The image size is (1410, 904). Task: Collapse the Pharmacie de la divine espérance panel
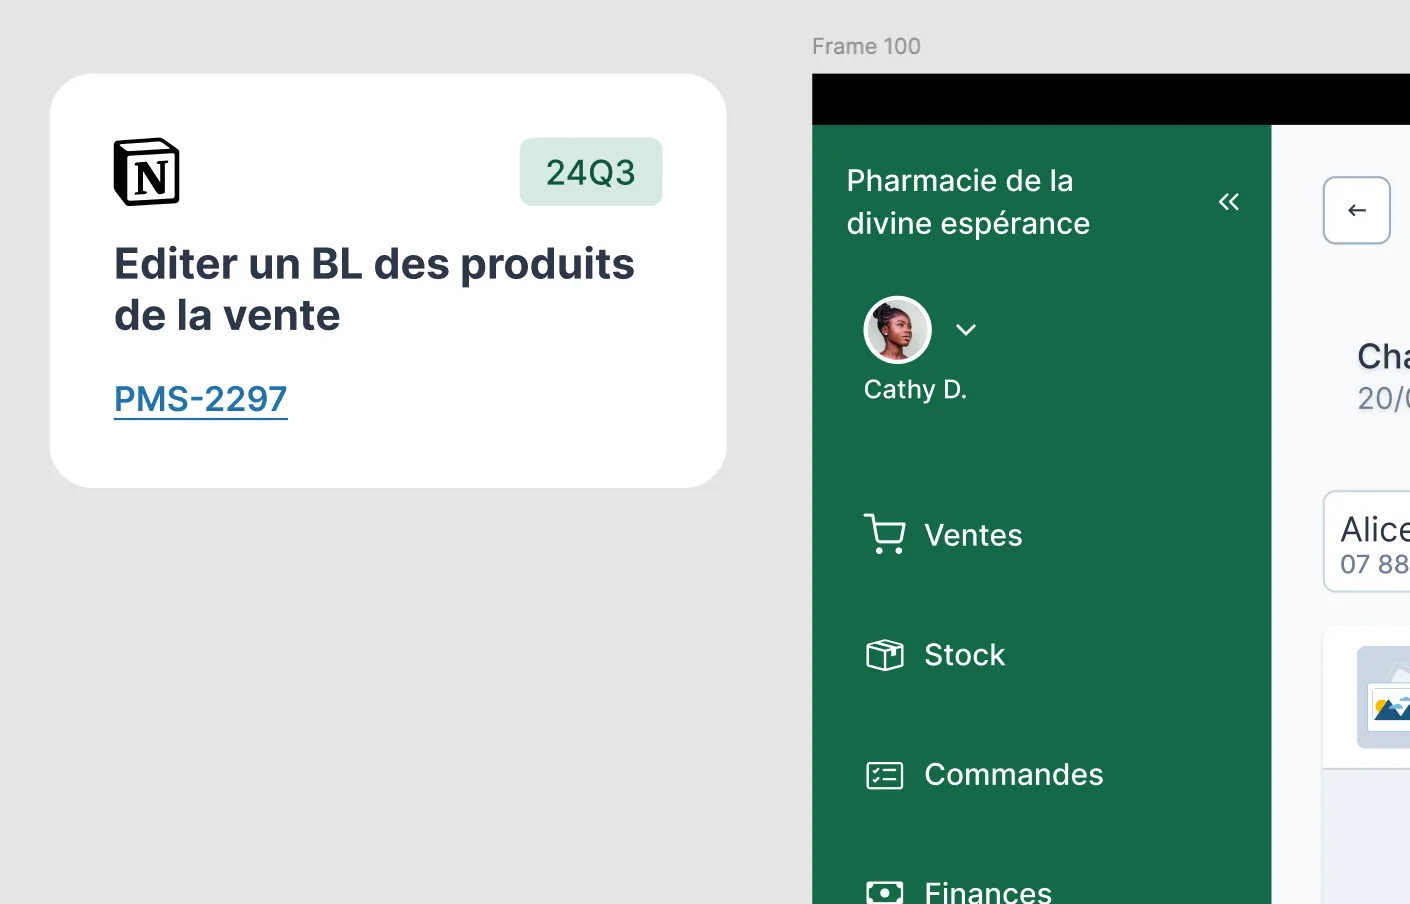pyautogui.click(x=1228, y=201)
